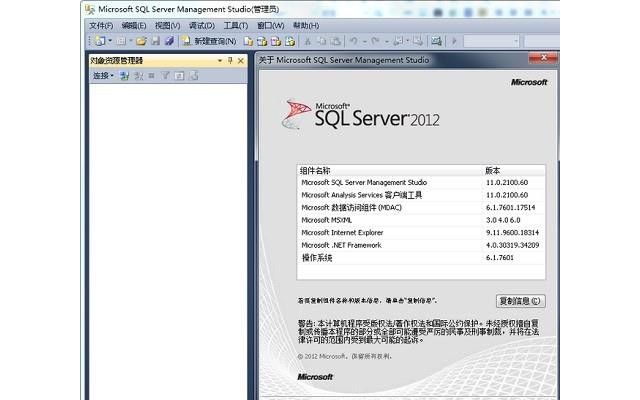Click the Refresh icon in Object Explorer
The image size is (640, 400).
point(179,76)
